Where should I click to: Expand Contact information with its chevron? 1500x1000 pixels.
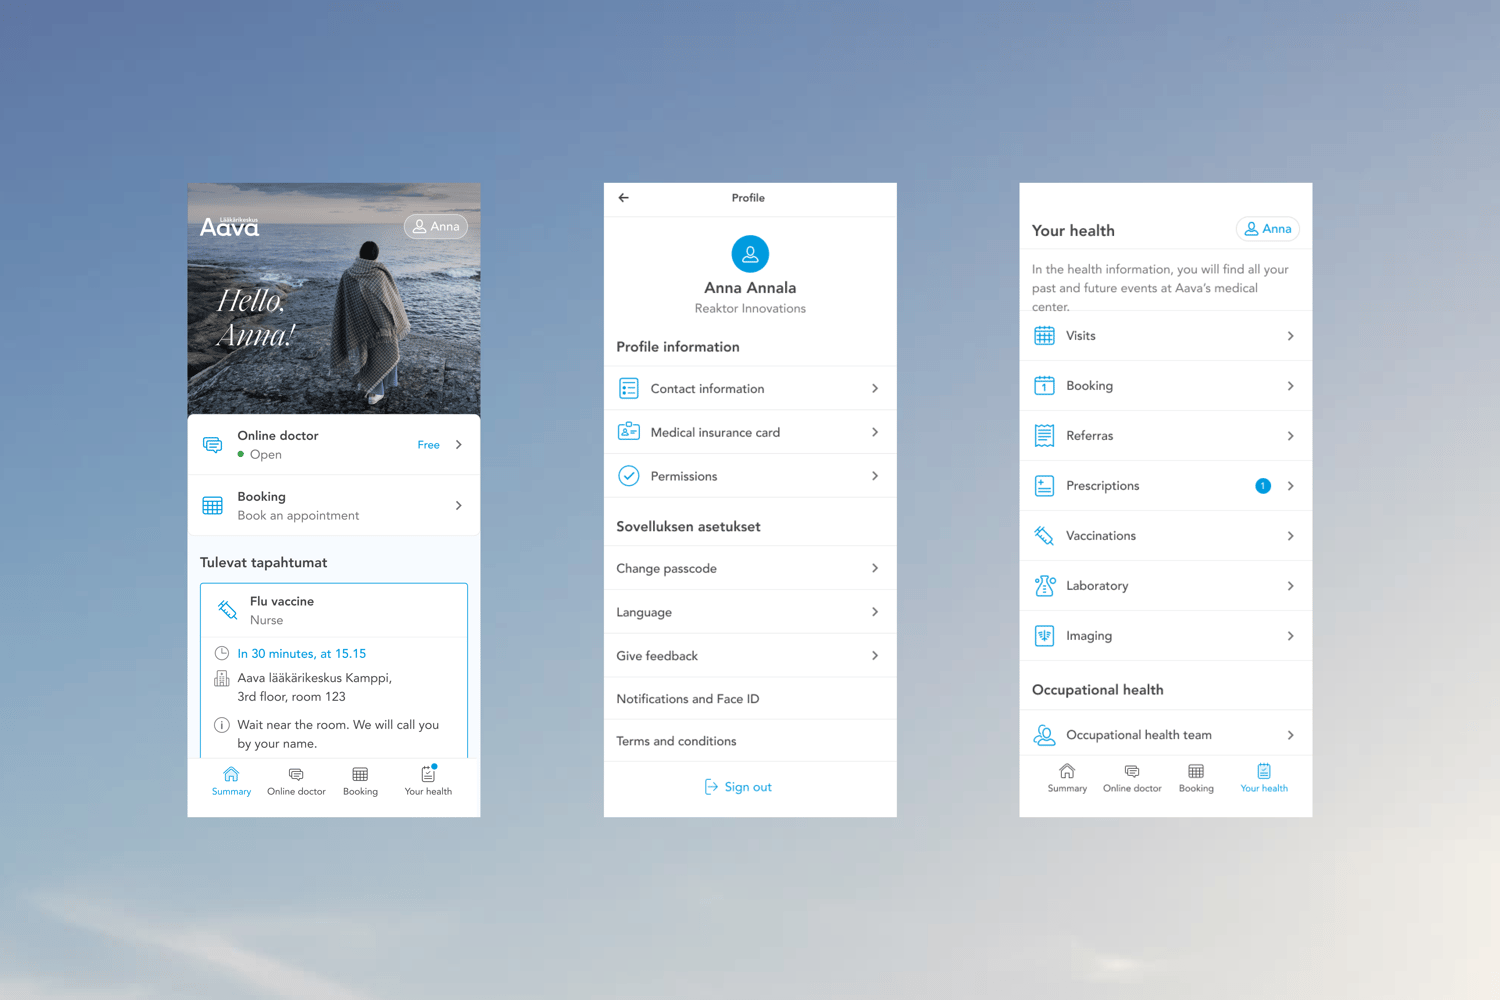(x=875, y=388)
